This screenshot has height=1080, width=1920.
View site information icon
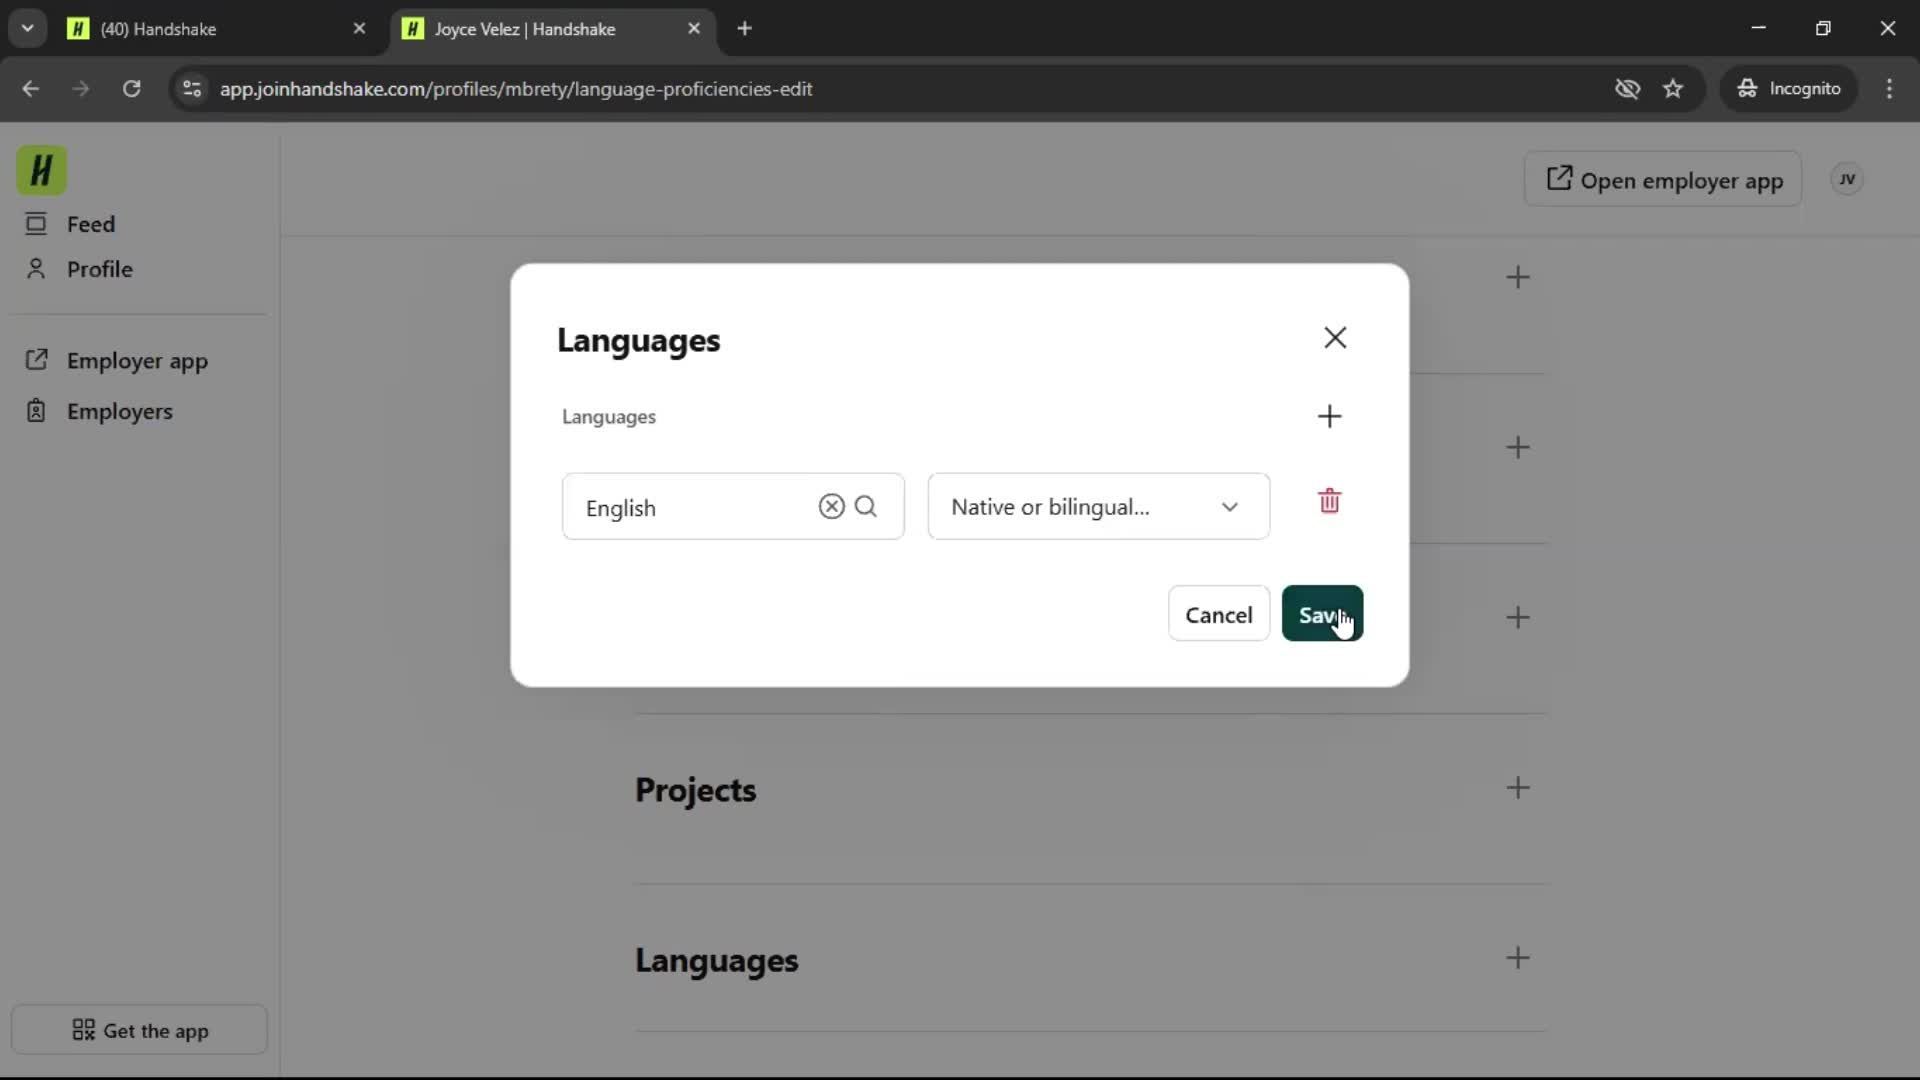pos(192,89)
